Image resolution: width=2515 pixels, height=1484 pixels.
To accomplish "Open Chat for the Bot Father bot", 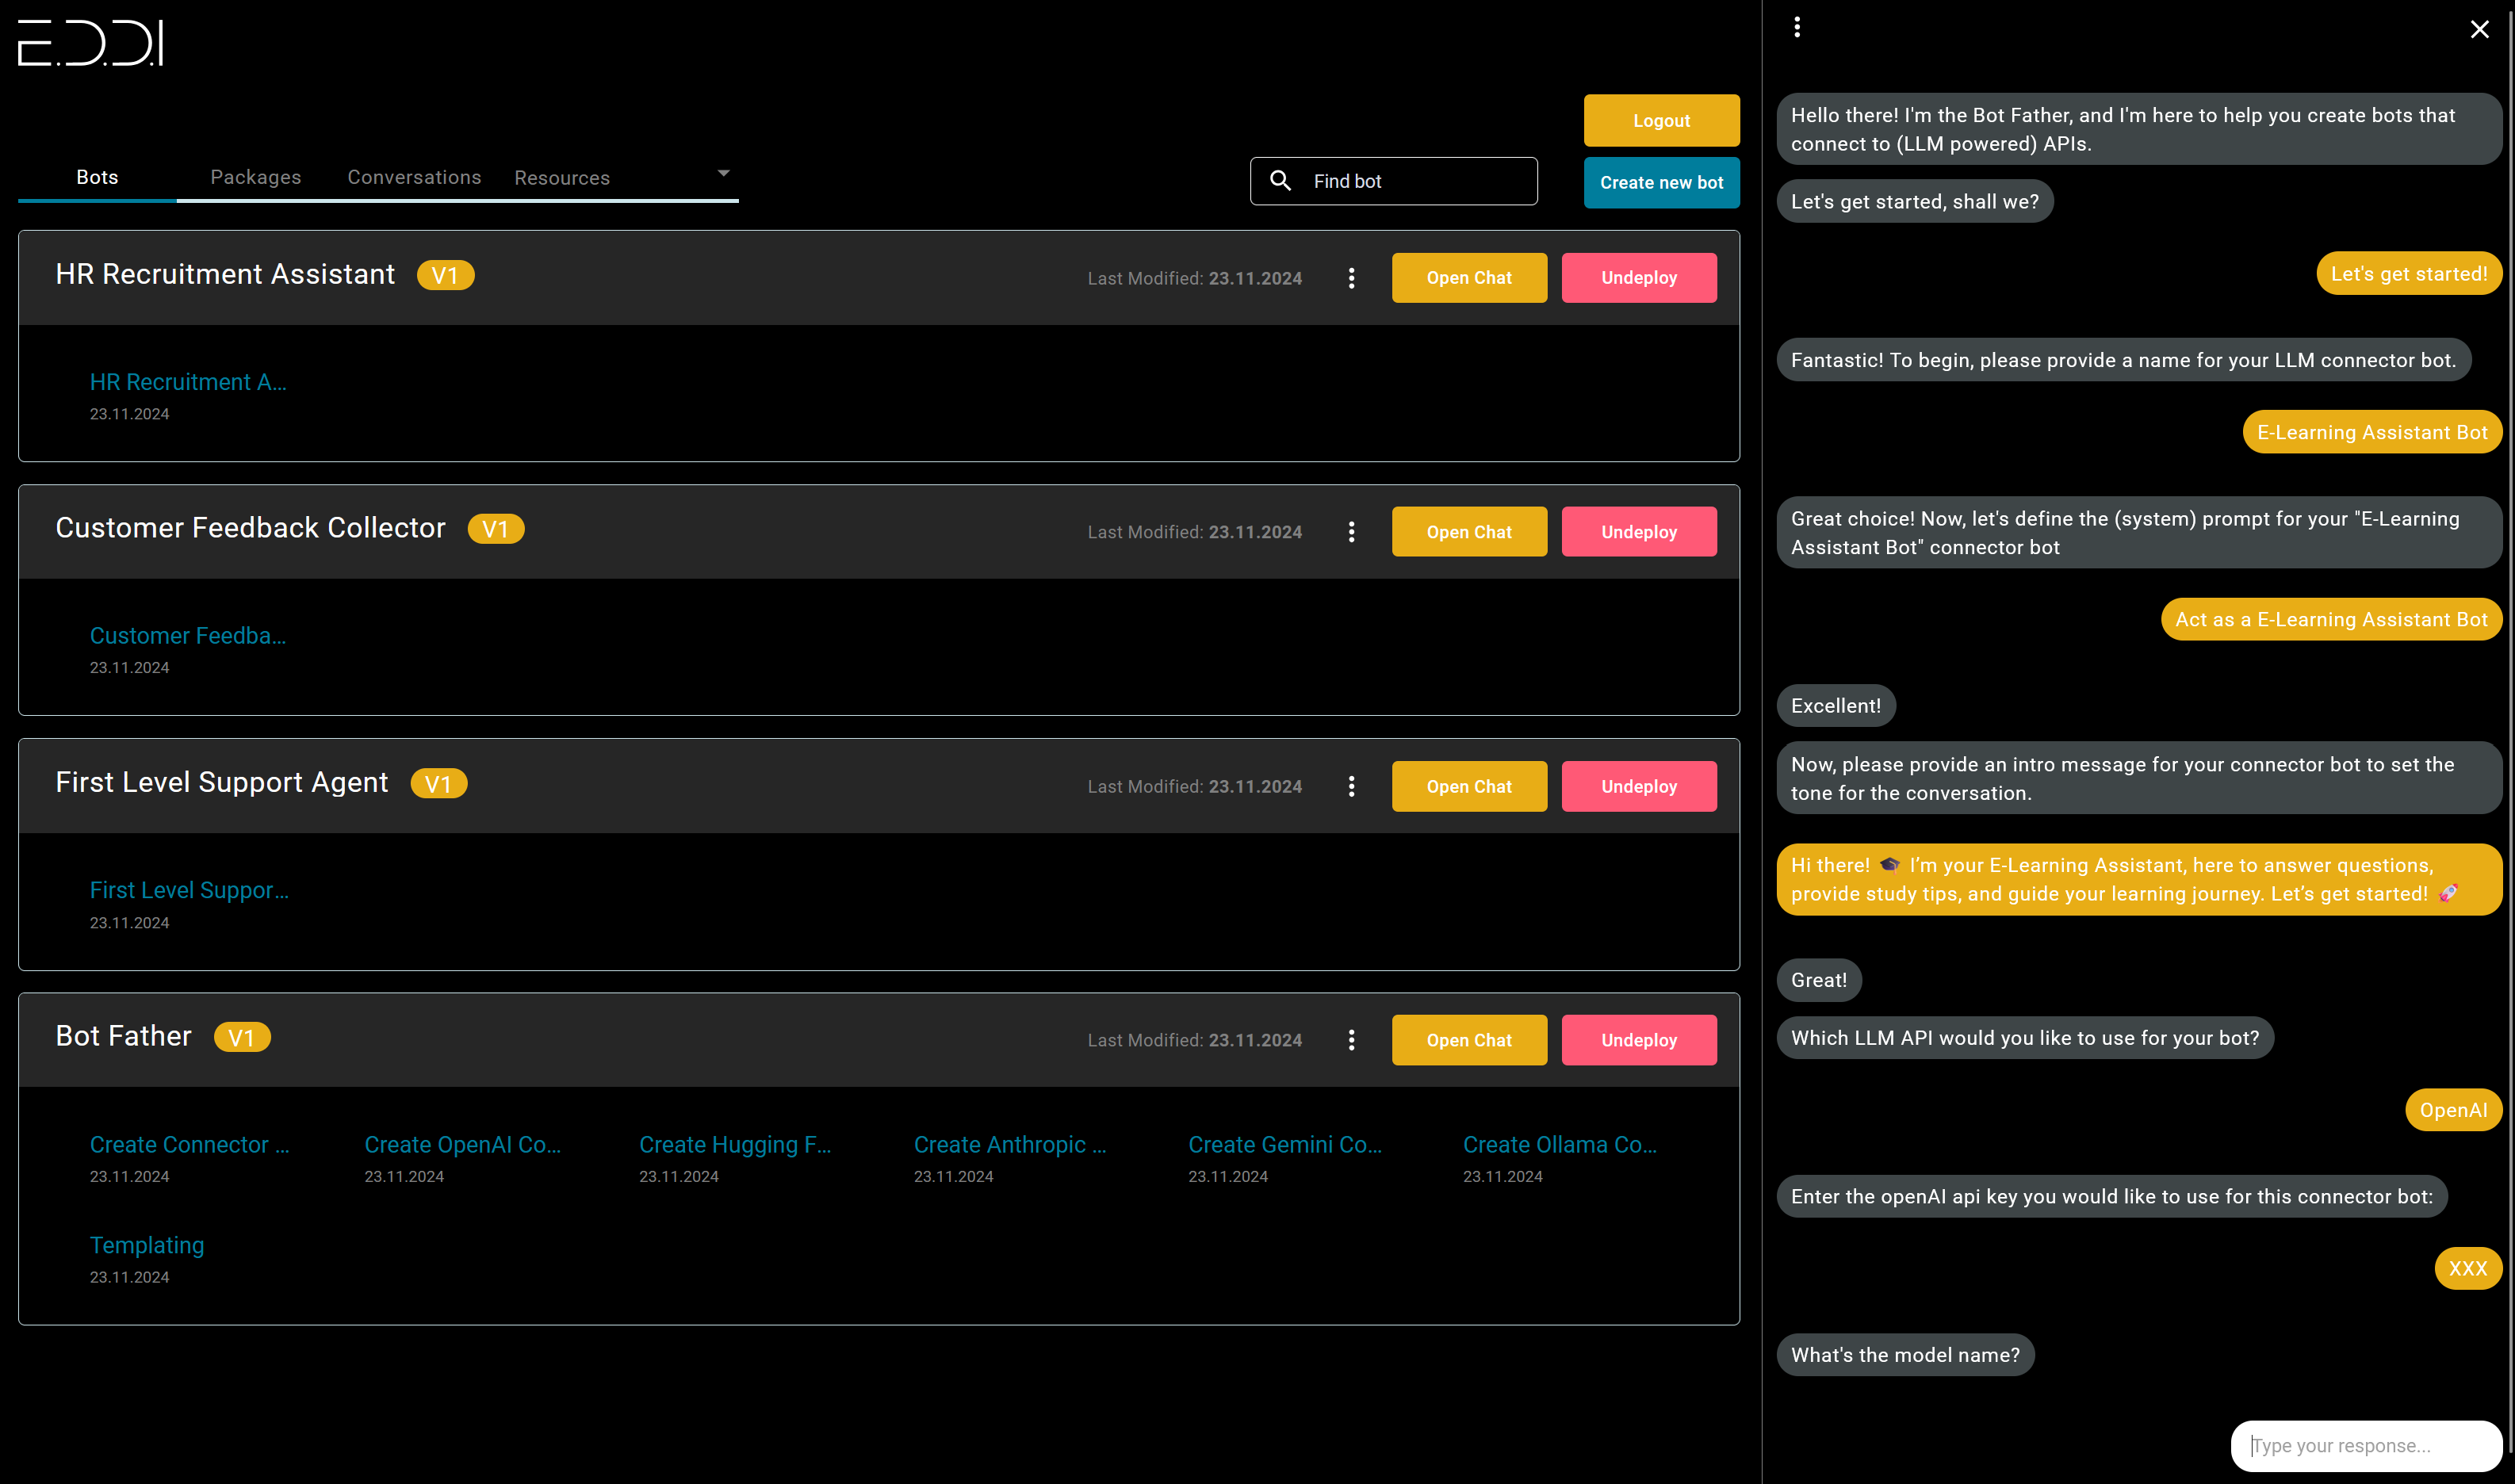I will coord(1469,1039).
